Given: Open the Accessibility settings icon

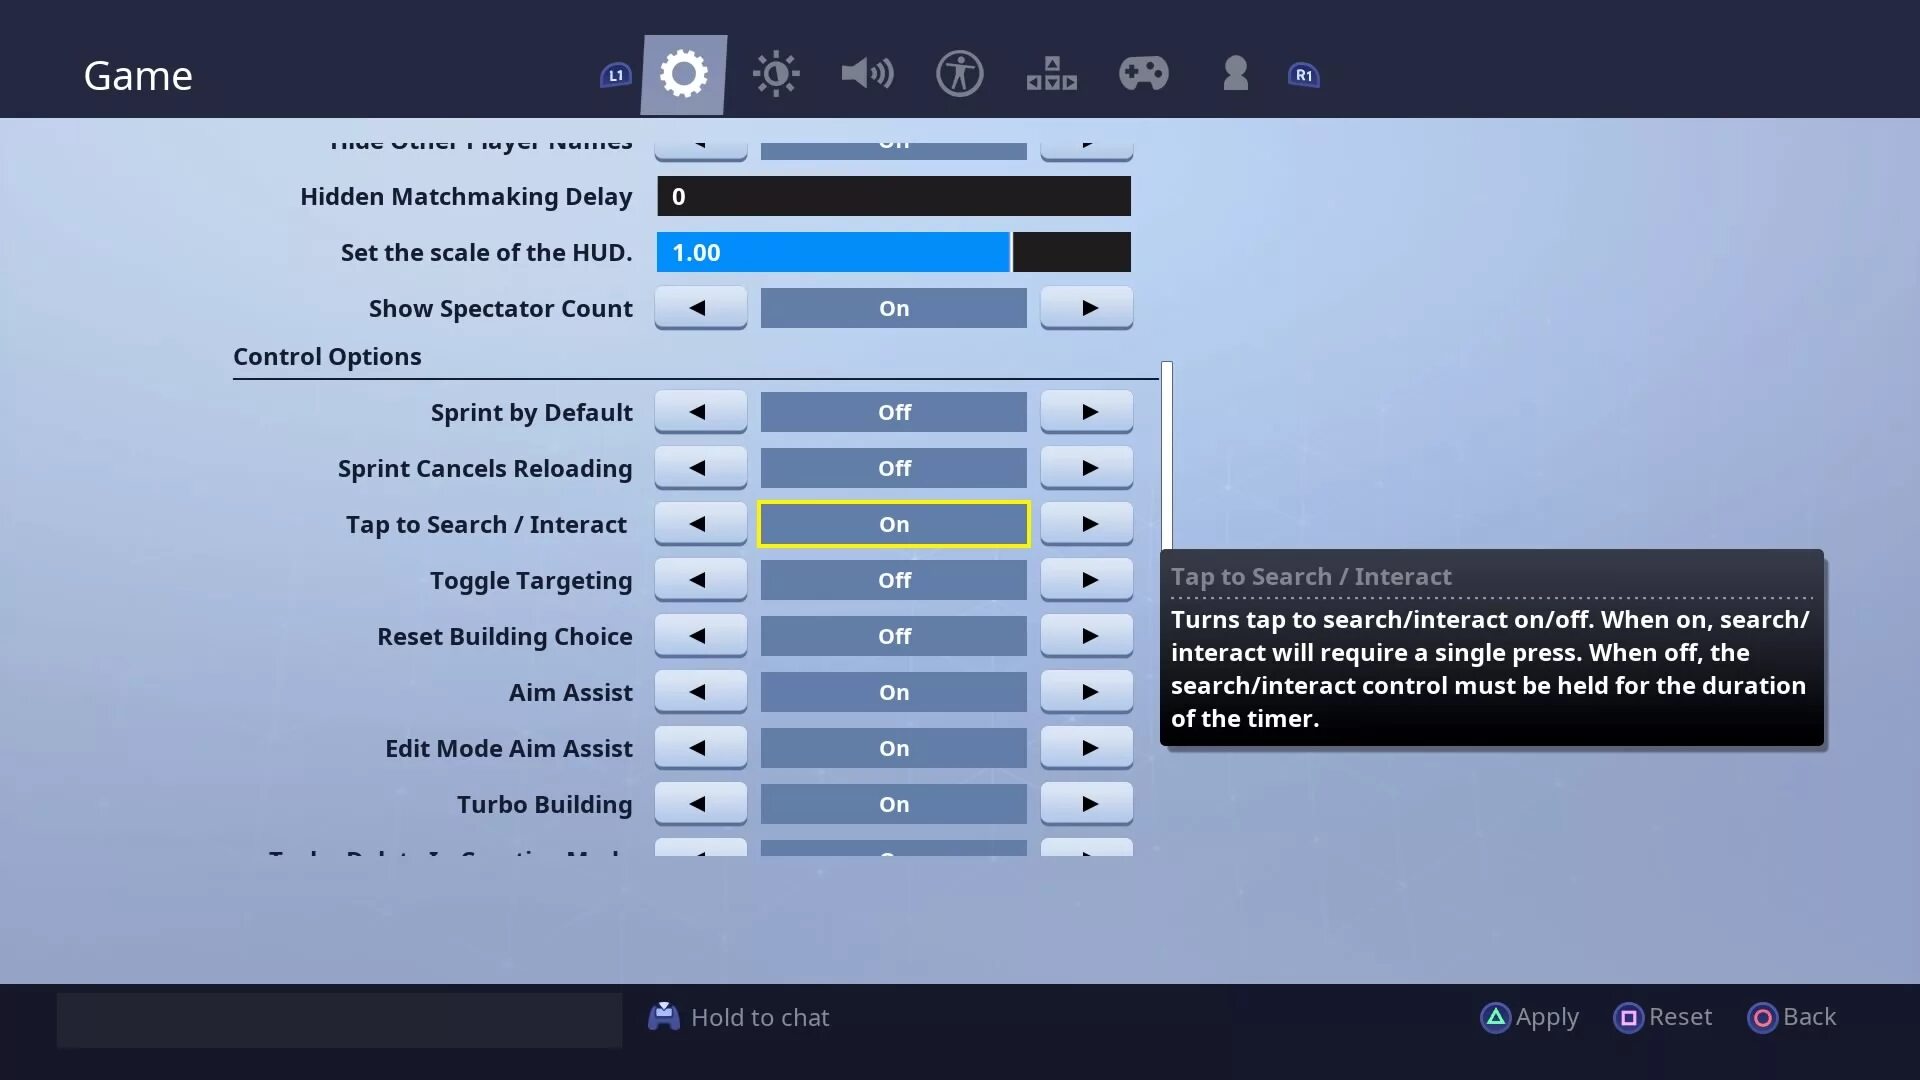Looking at the screenshot, I should 960,74.
